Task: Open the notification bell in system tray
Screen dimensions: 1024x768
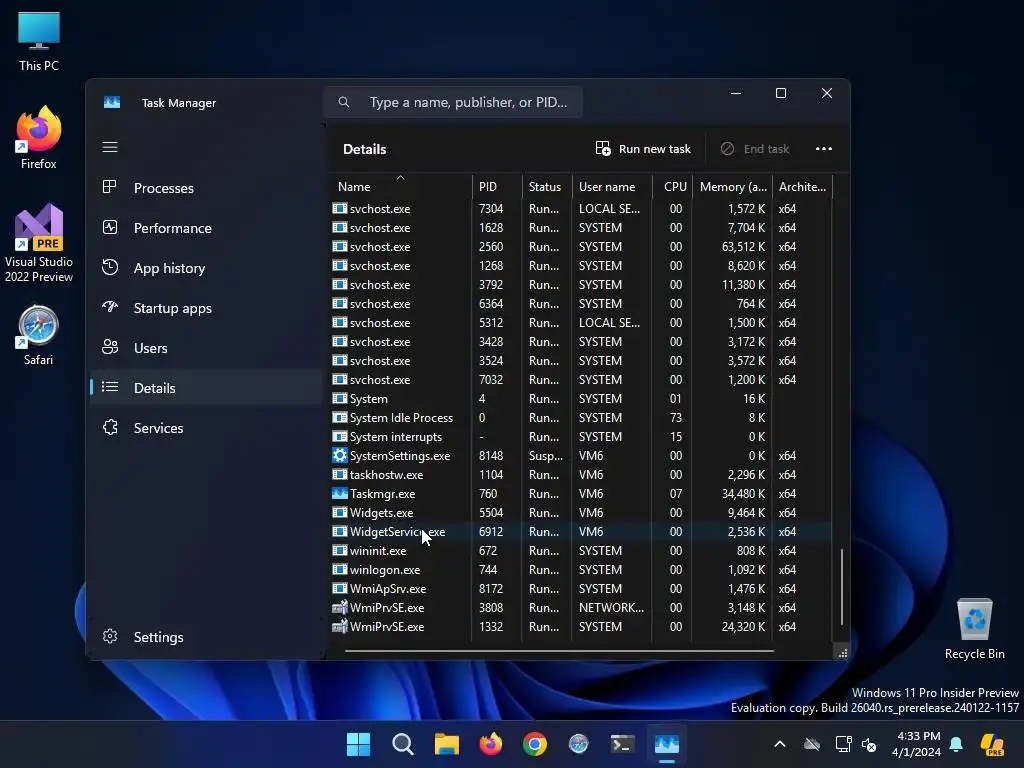Action: [956, 744]
